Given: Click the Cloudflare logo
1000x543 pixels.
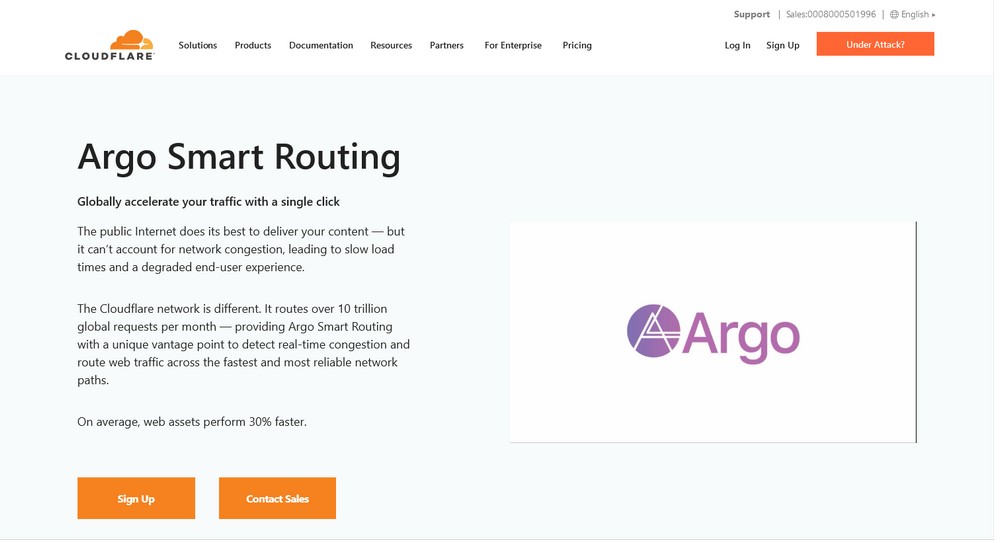Looking at the screenshot, I should pyautogui.click(x=110, y=45).
